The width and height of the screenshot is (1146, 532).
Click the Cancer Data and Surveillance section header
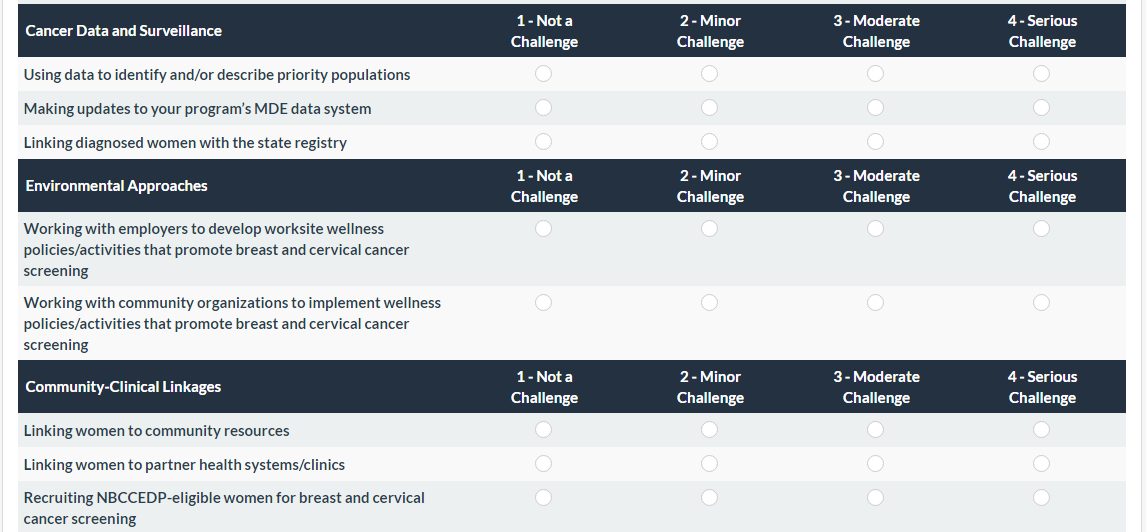pyautogui.click(x=124, y=31)
